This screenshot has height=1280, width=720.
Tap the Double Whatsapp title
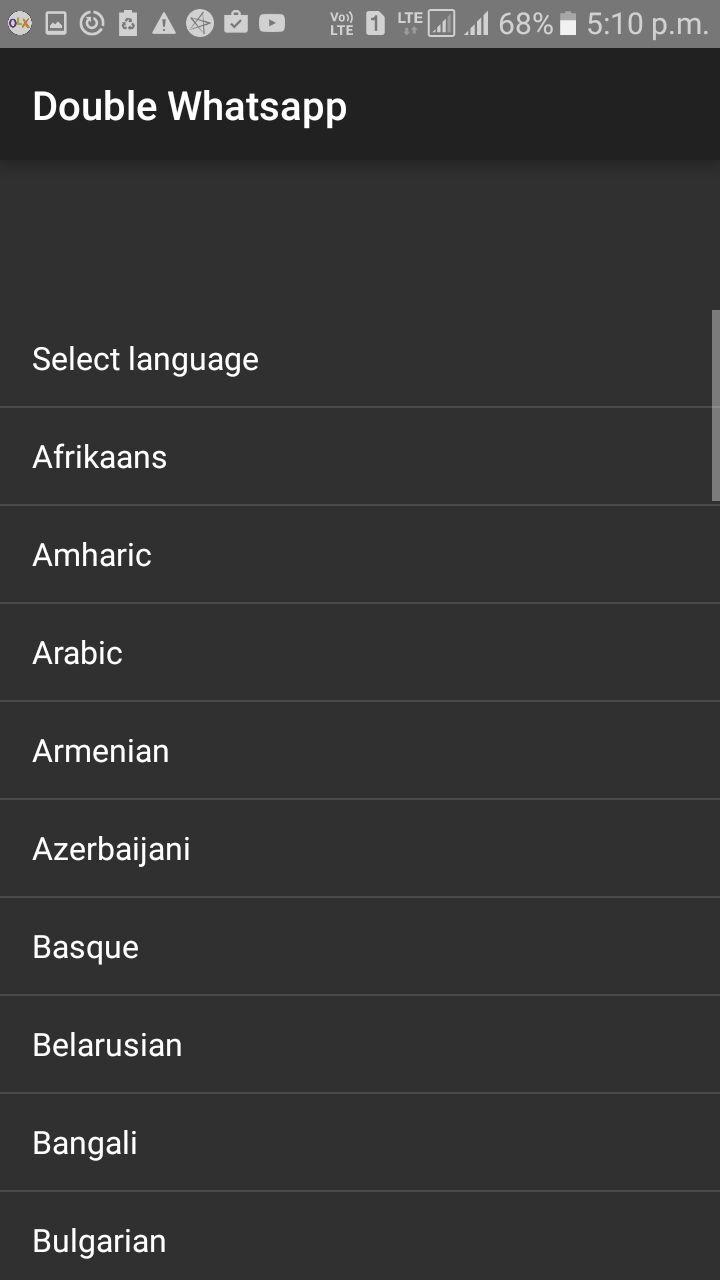pos(190,106)
